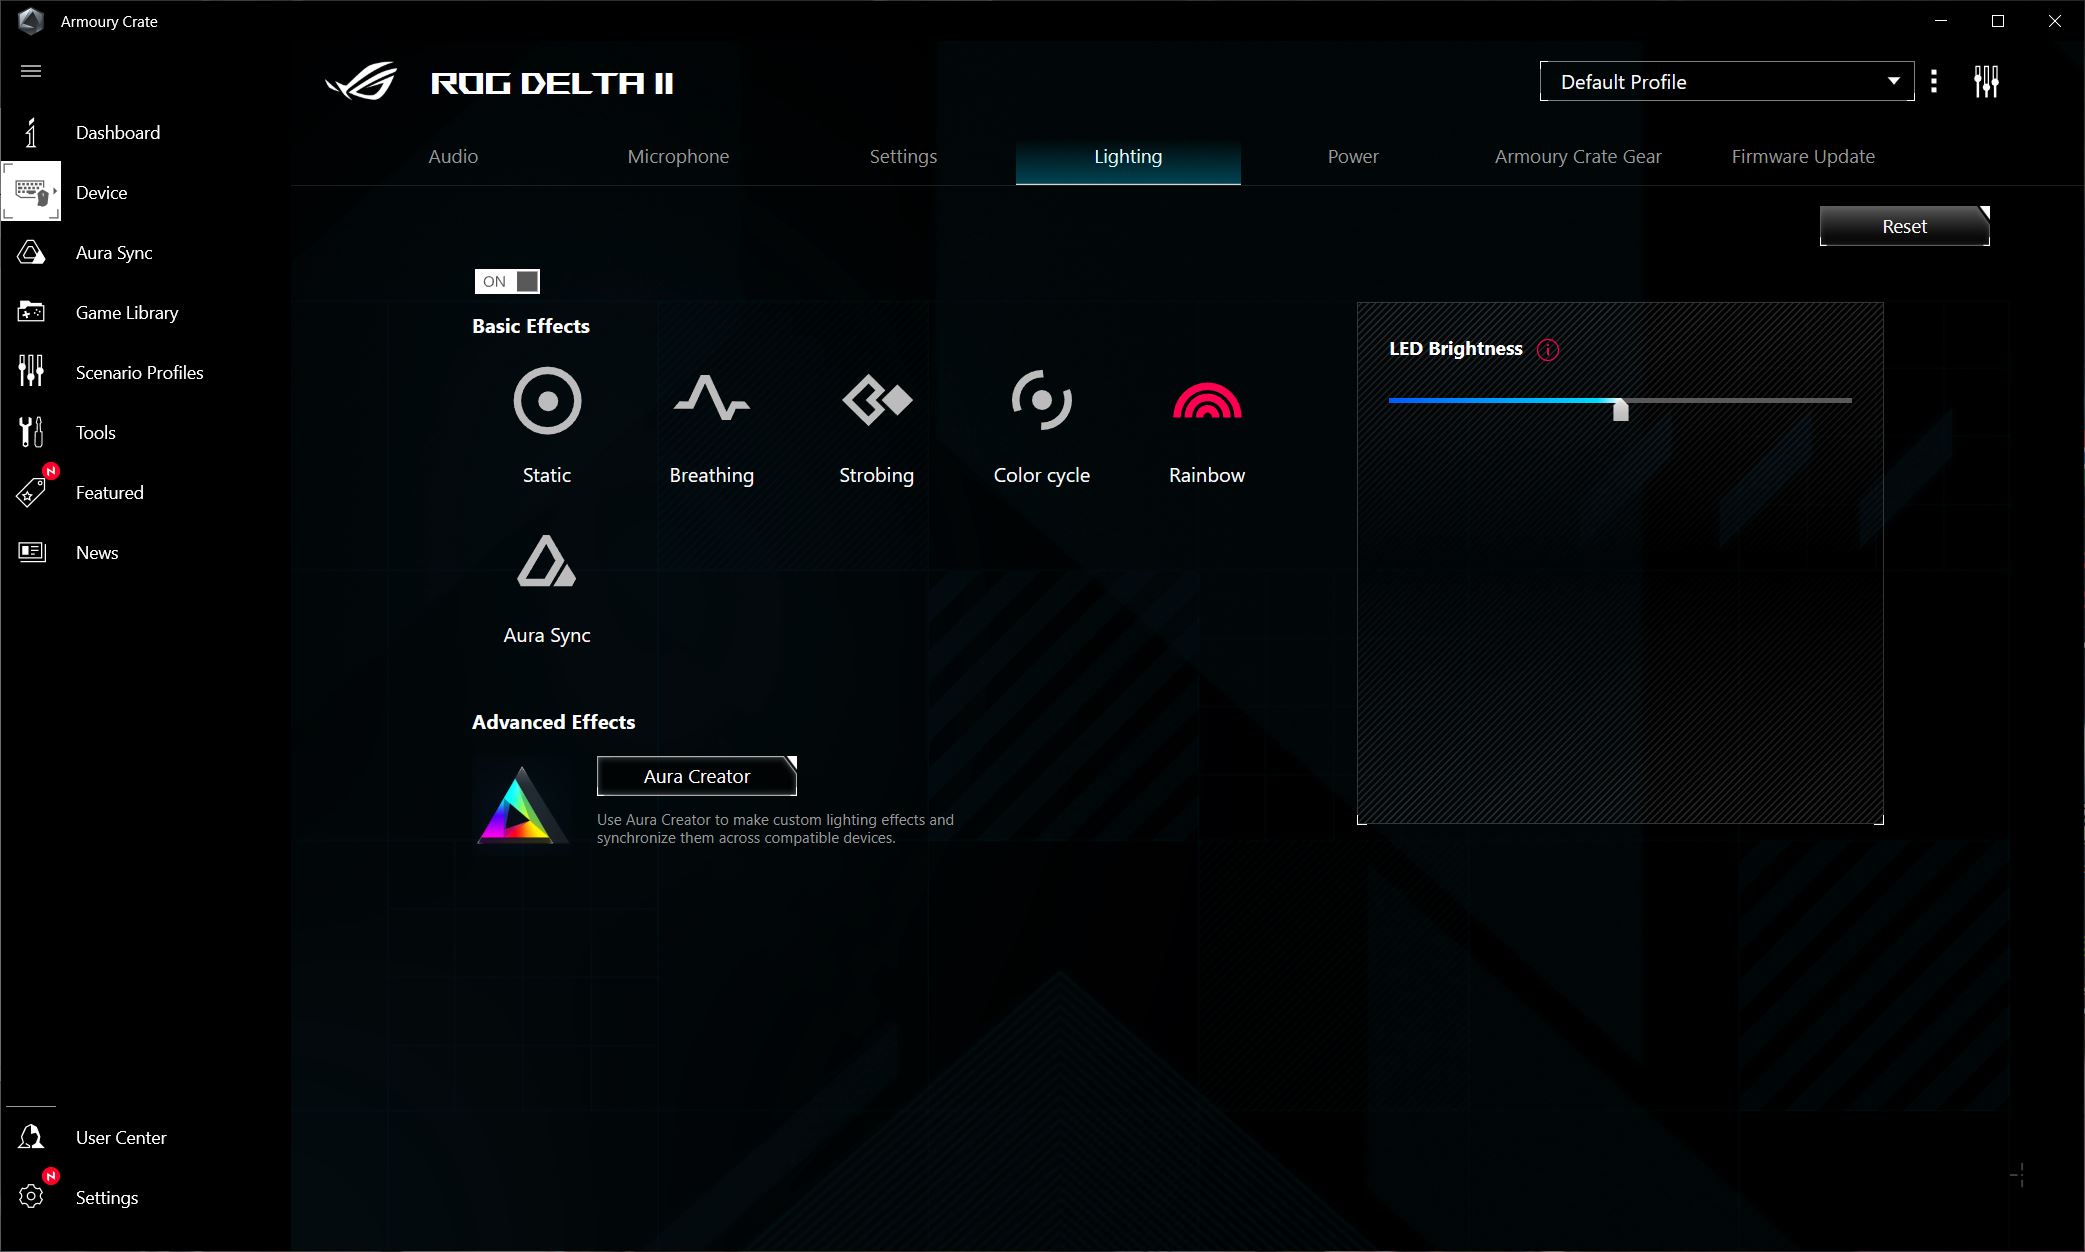Click the Color cycle effect label
2085x1252 pixels.
[x=1042, y=476]
